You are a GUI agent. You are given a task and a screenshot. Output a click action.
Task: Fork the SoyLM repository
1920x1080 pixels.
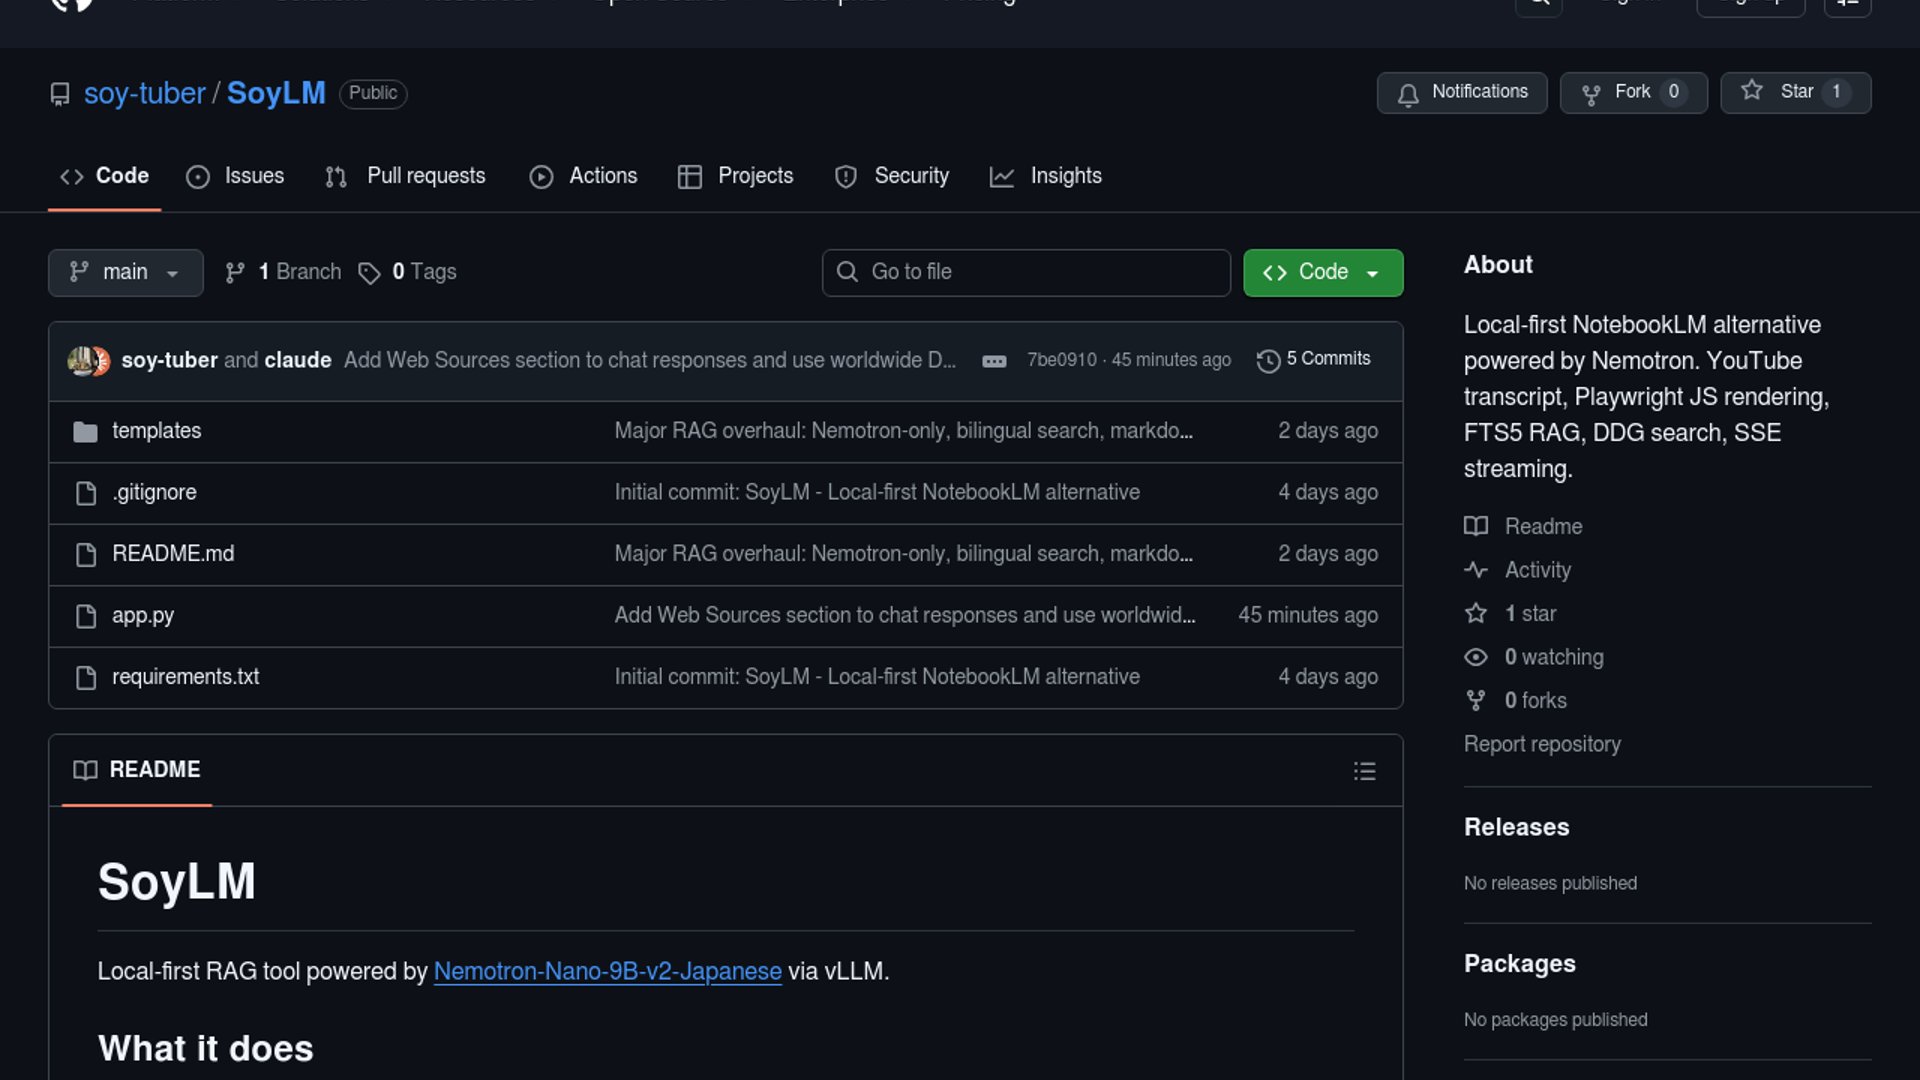coord(1632,92)
